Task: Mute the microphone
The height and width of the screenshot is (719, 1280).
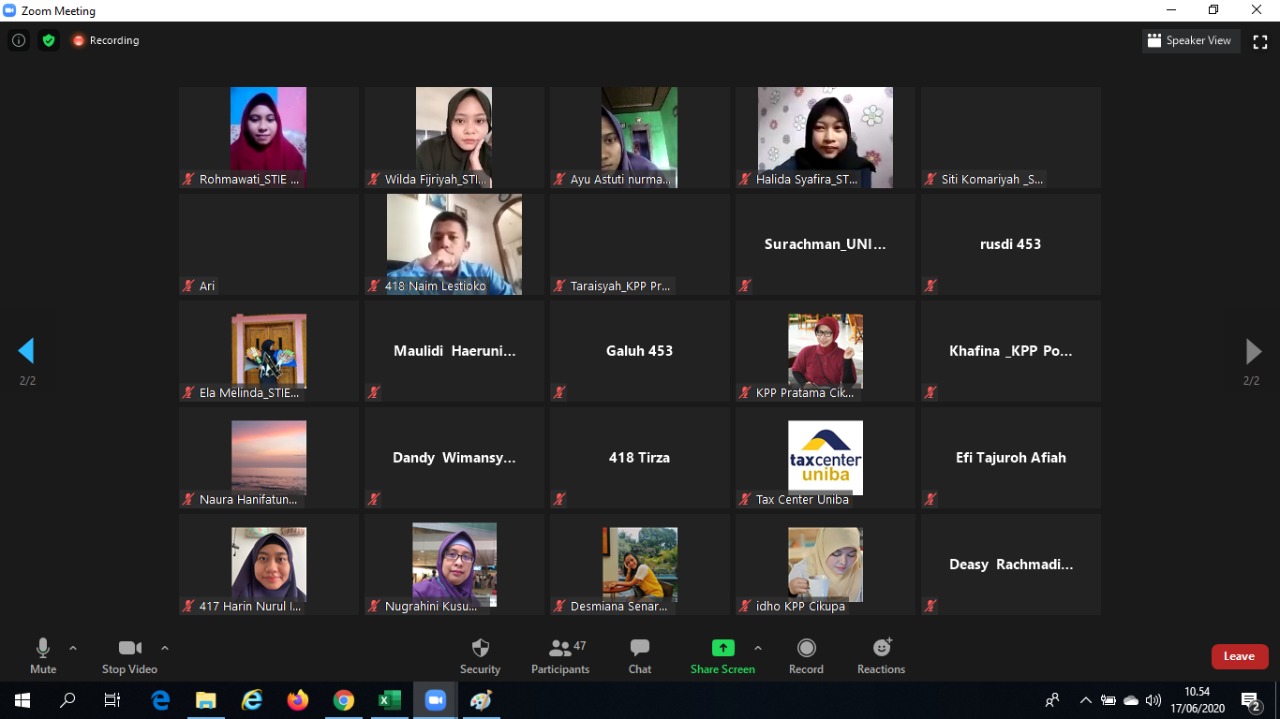Action: coord(43,655)
